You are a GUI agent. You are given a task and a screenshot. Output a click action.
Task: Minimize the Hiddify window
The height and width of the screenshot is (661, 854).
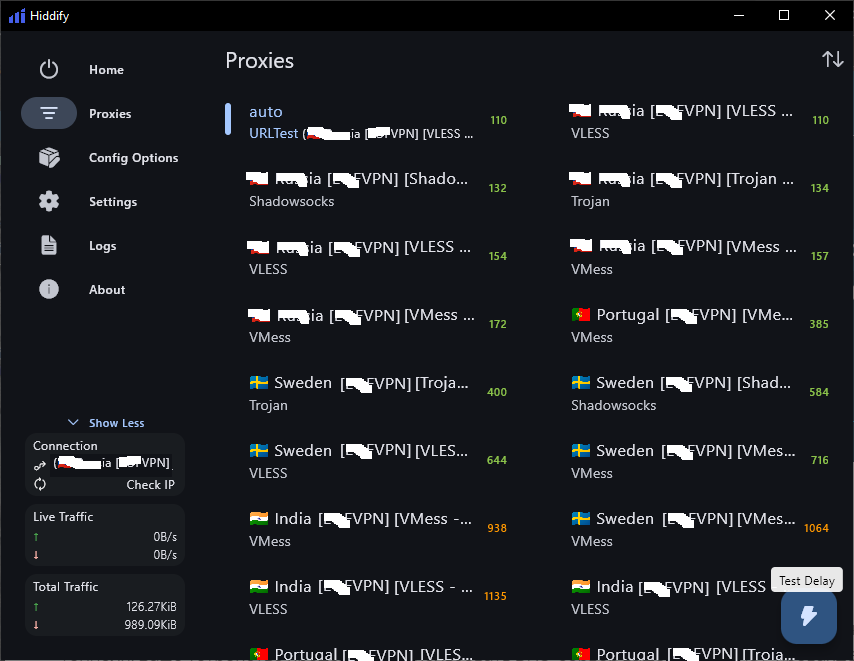[x=739, y=15]
